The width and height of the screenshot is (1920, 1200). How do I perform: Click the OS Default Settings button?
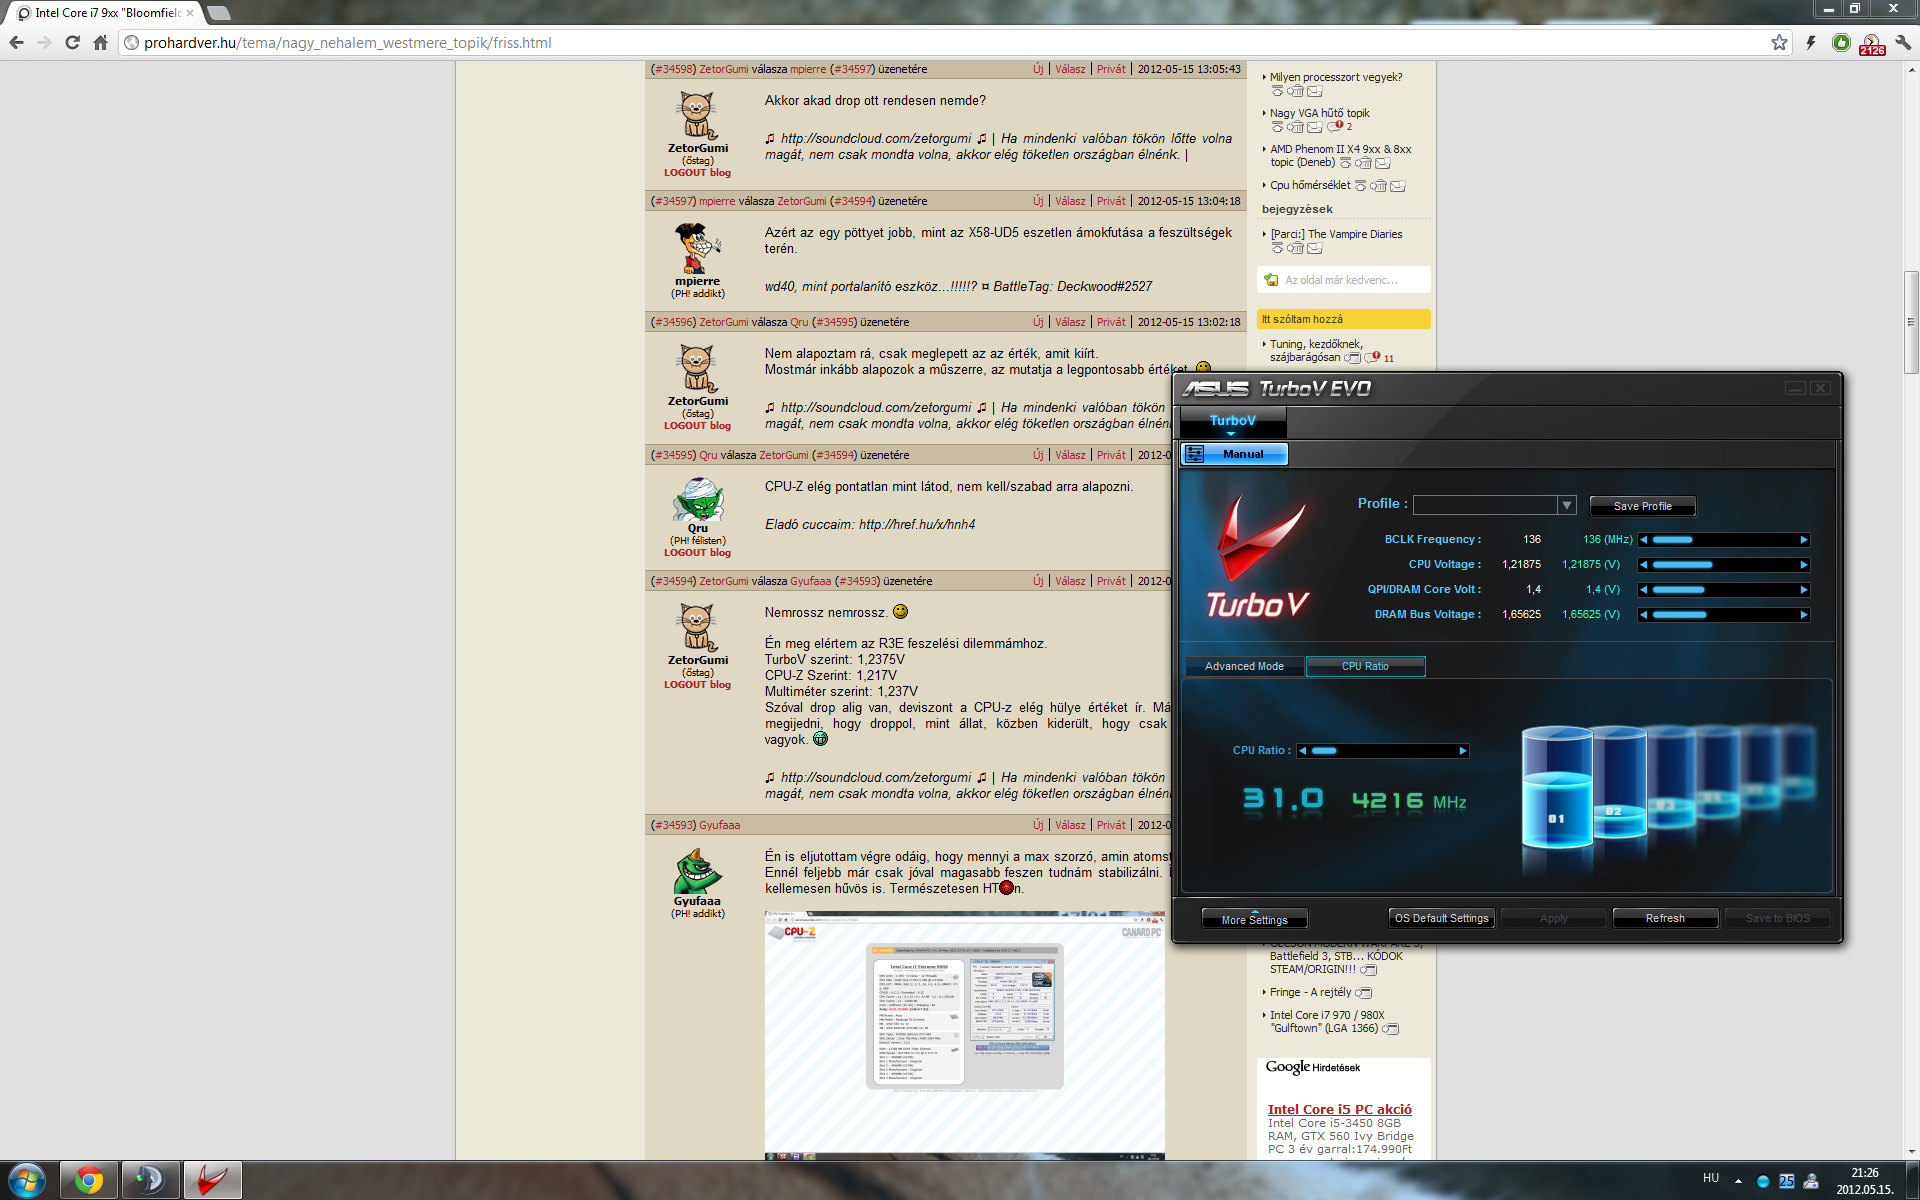point(1441,918)
